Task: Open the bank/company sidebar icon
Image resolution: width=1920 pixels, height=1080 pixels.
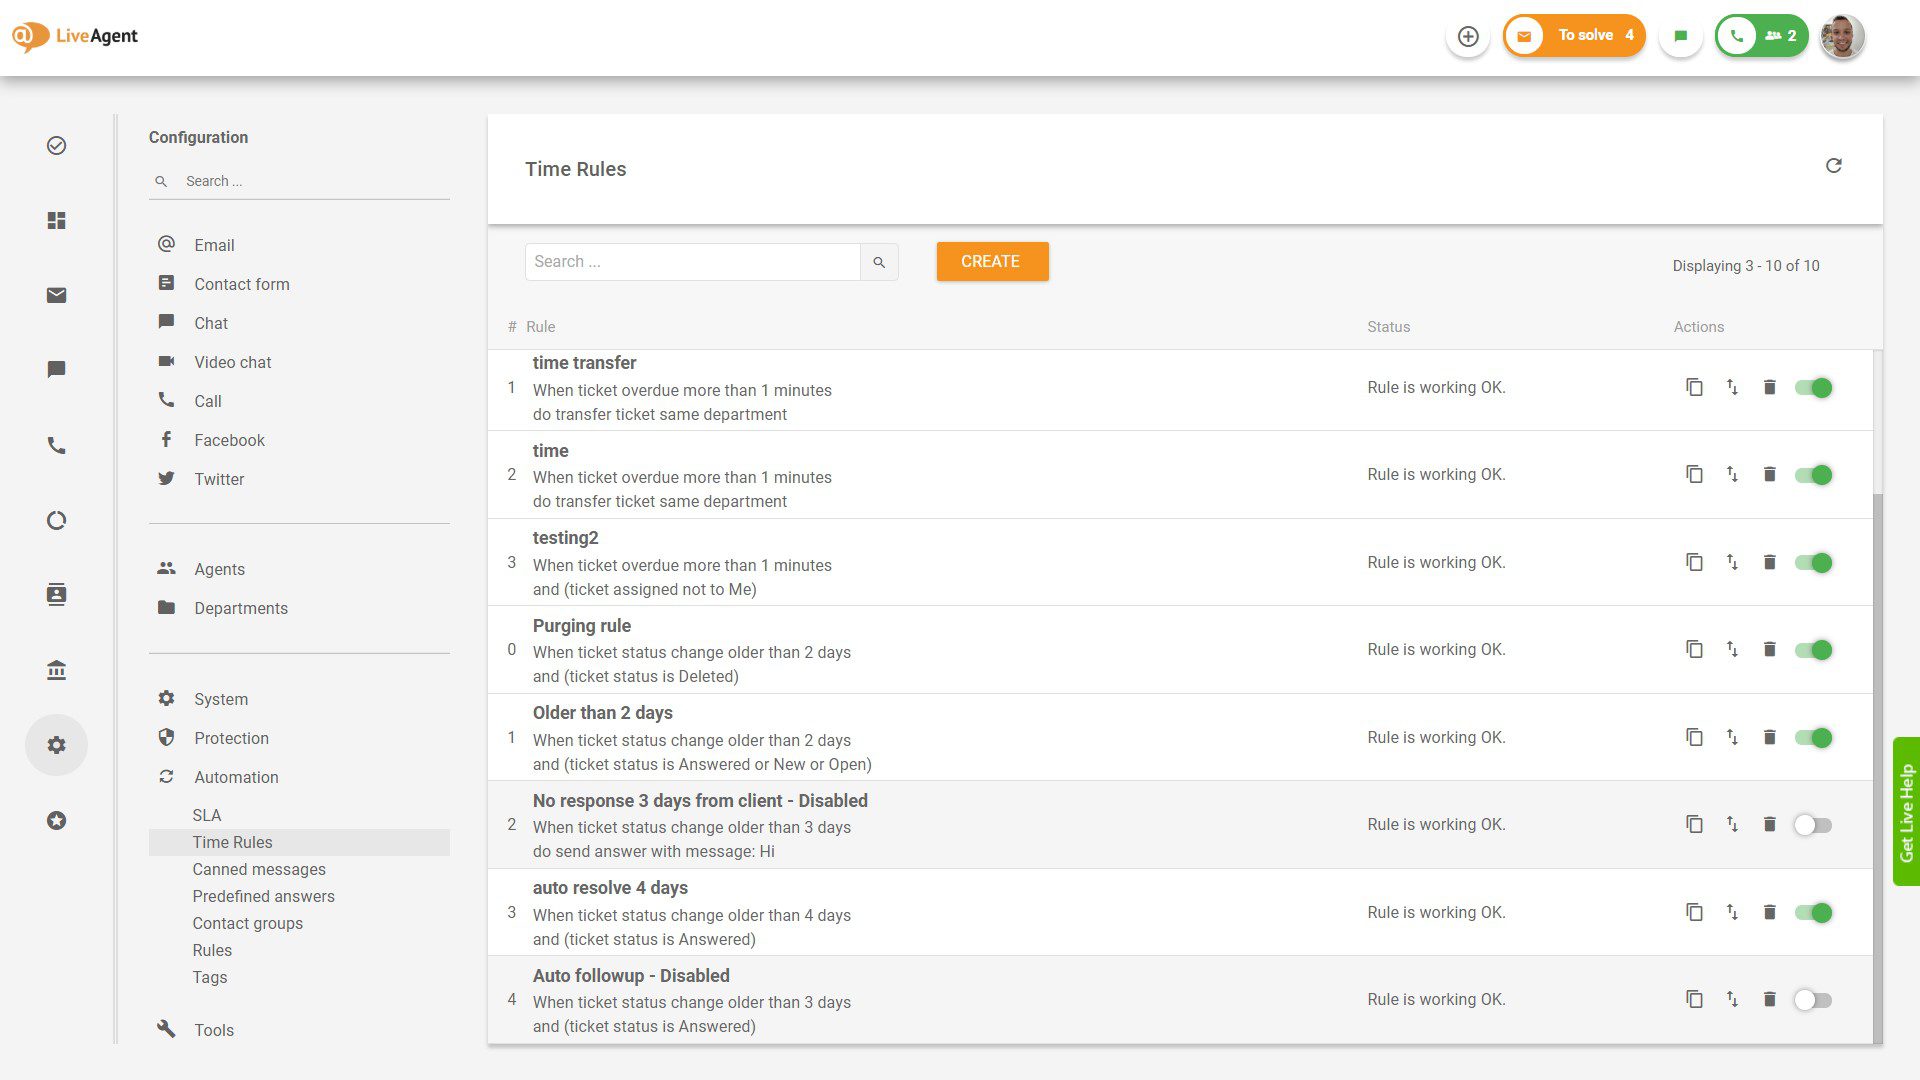Action: click(x=56, y=670)
